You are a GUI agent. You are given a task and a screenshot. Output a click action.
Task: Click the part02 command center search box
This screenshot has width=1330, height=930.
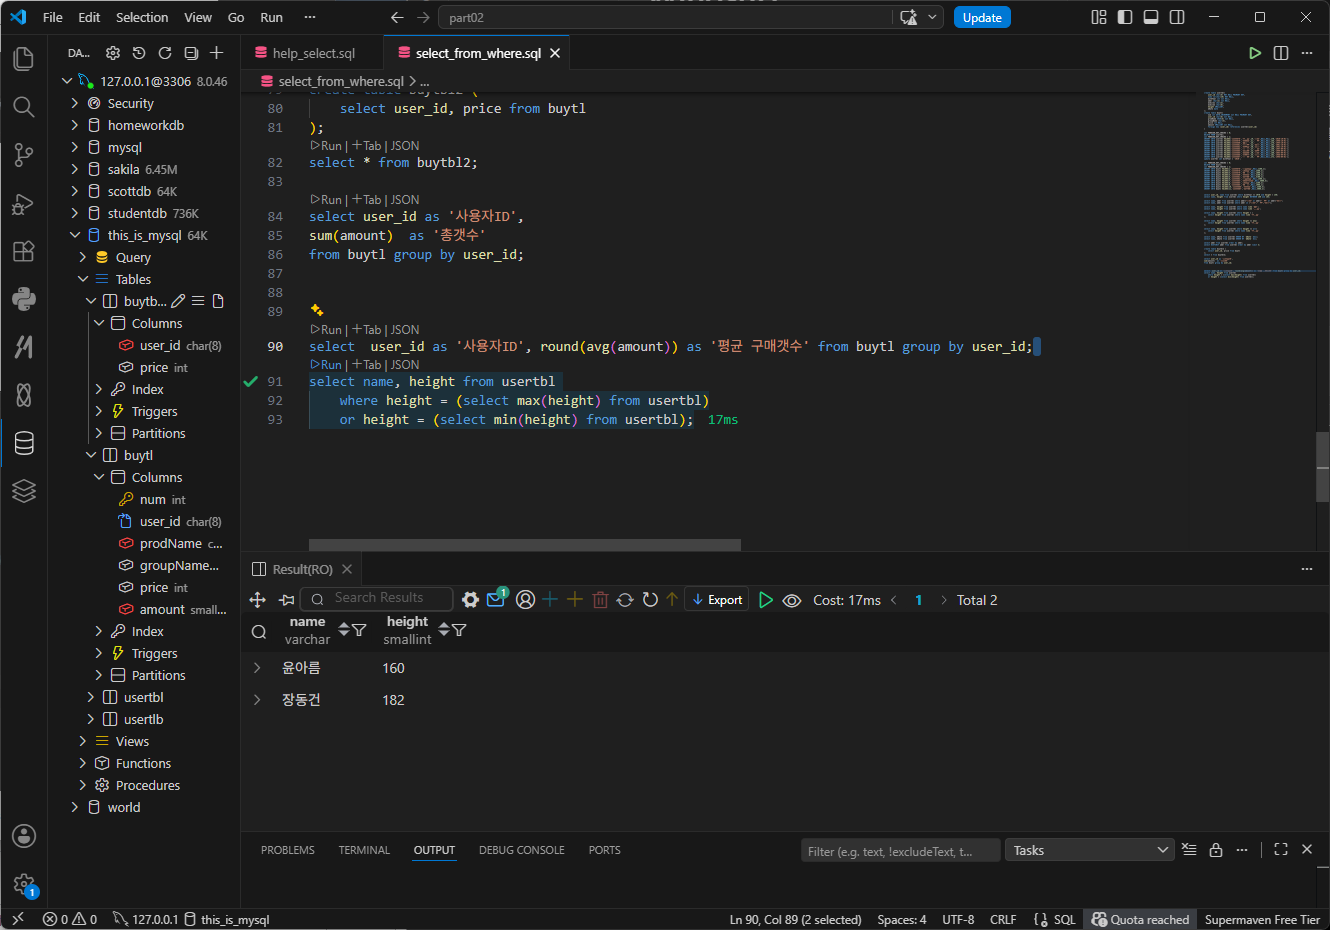667,17
